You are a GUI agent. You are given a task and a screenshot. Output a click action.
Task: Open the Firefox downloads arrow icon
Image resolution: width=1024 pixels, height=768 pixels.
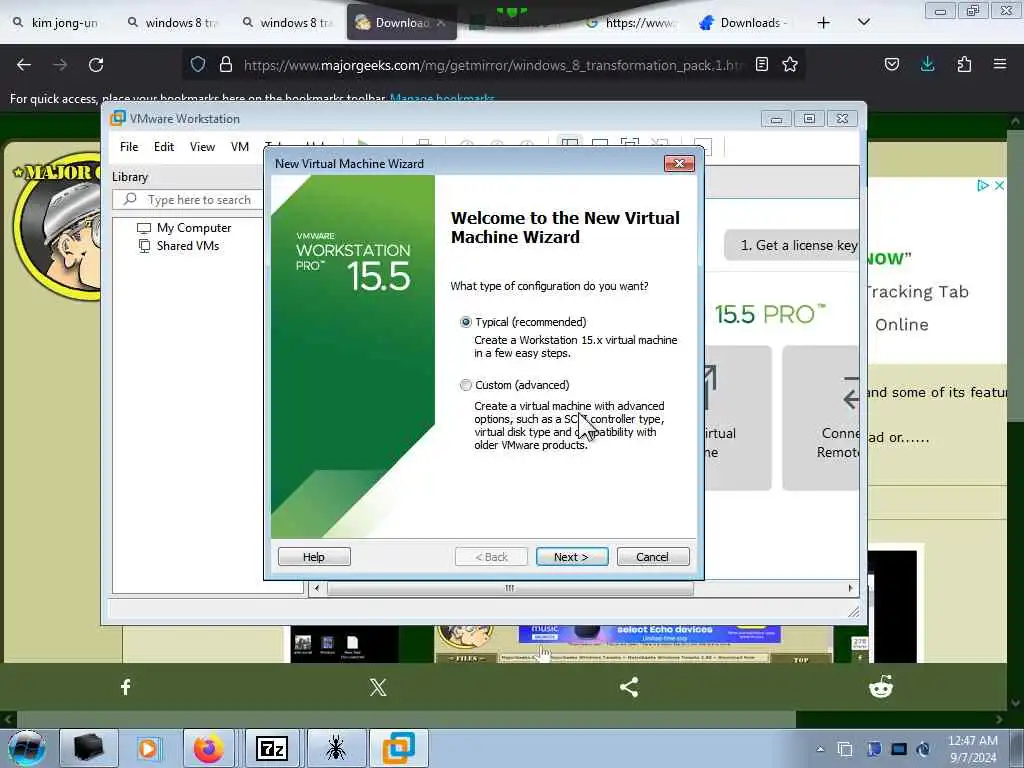click(927, 64)
